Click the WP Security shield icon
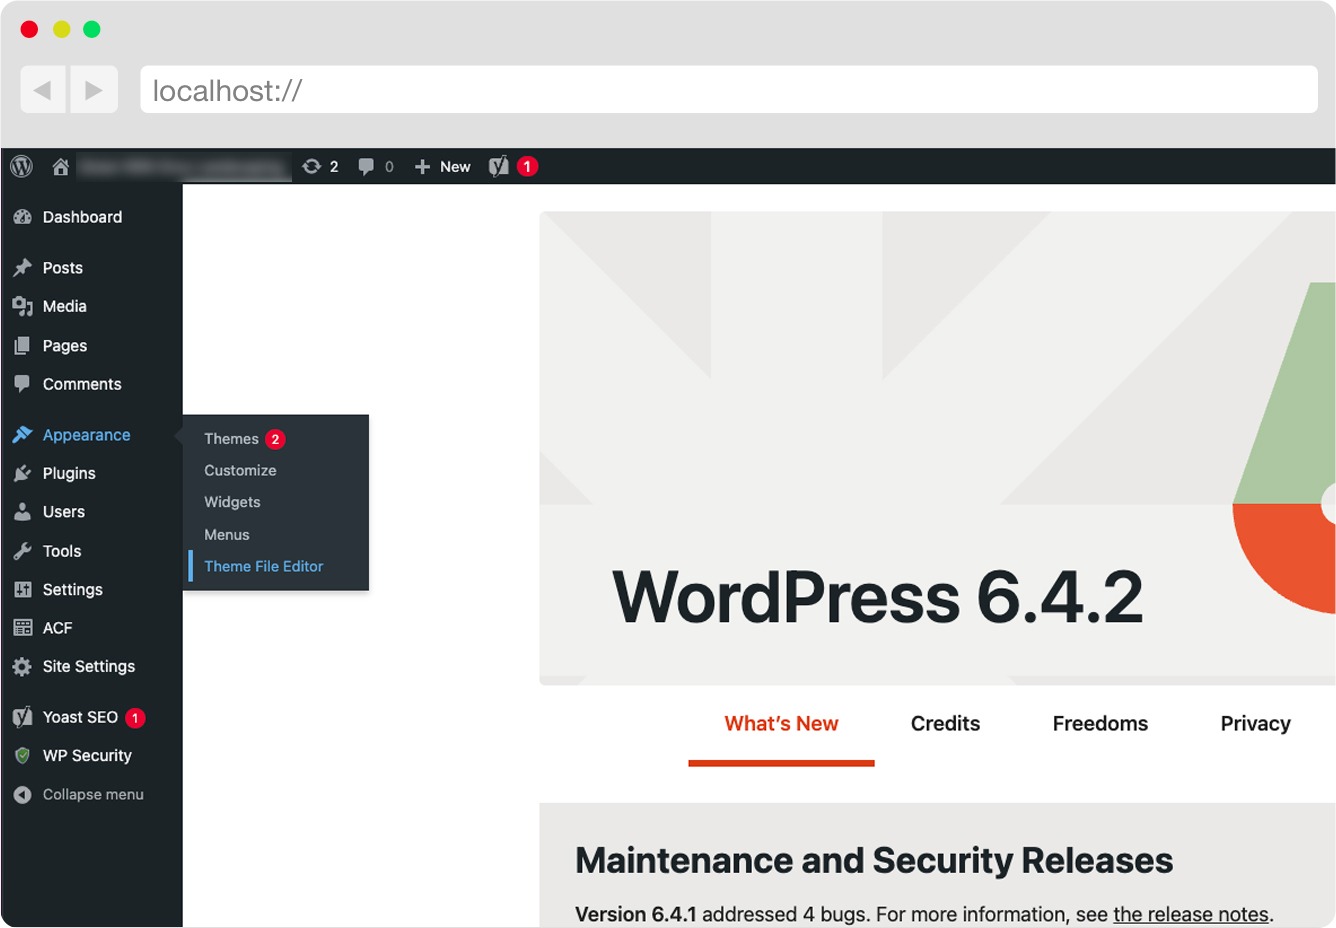The image size is (1336, 928). (22, 756)
